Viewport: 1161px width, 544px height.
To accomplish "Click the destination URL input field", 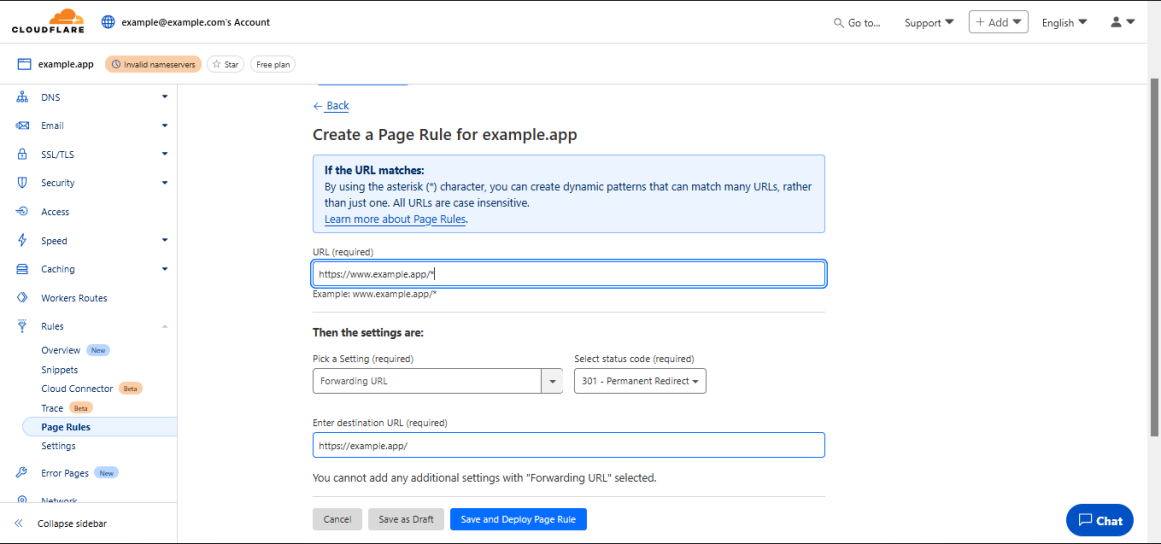I will [569, 446].
